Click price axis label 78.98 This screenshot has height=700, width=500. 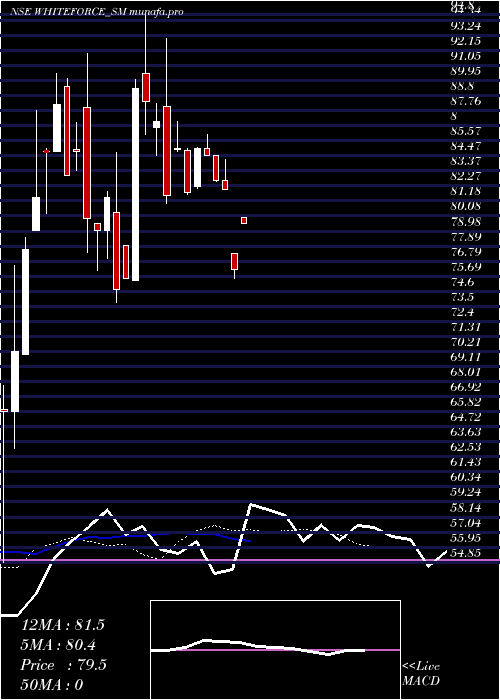pos(465,221)
